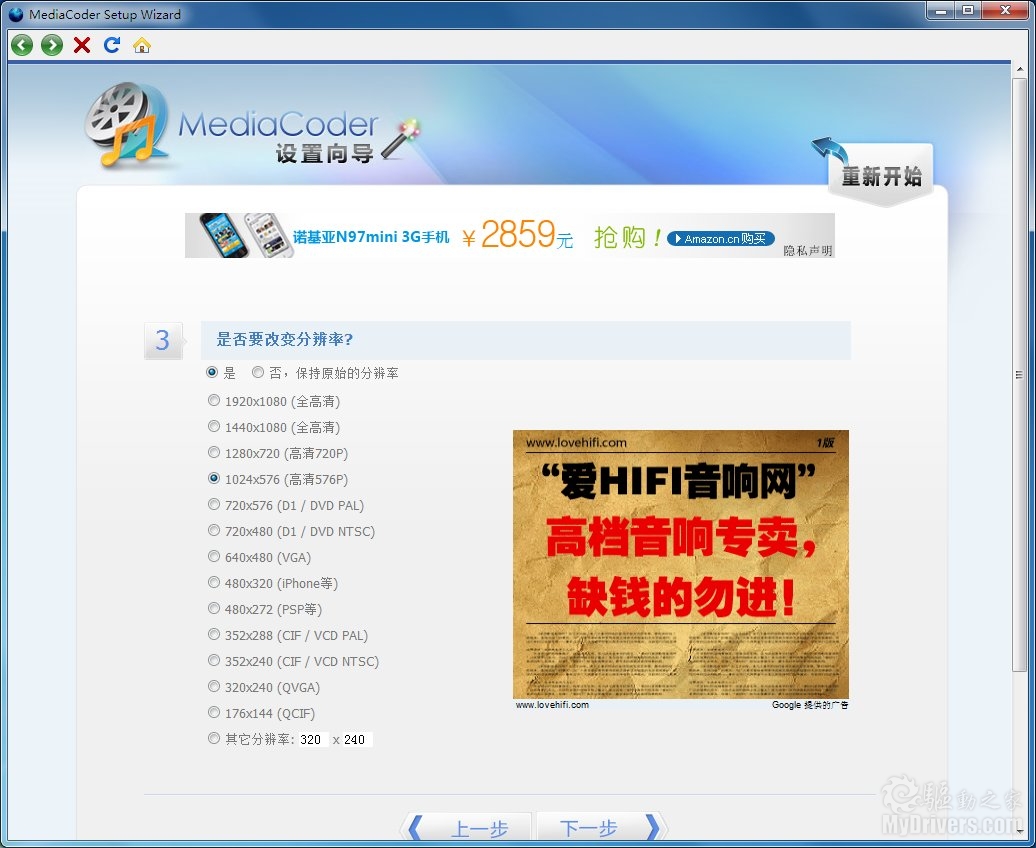1036x848 pixels.
Task: Click the green Forward navigation arrow
Action: pos(52,45)
